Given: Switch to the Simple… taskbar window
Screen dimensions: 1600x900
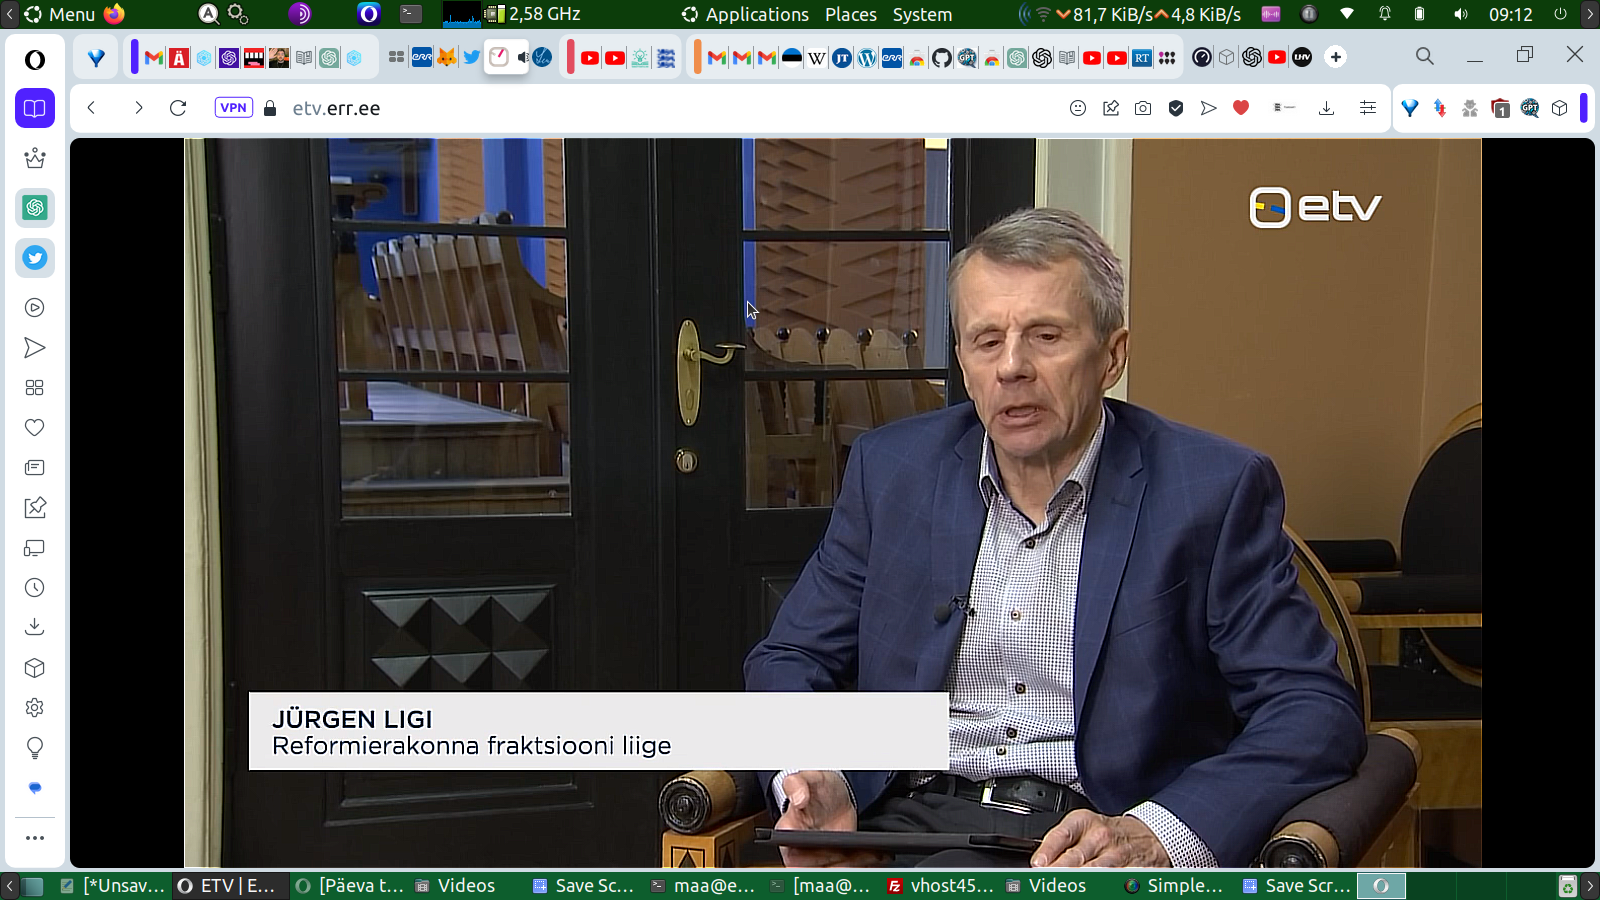Looking at the screenshot, I should tap(1174, 886).
